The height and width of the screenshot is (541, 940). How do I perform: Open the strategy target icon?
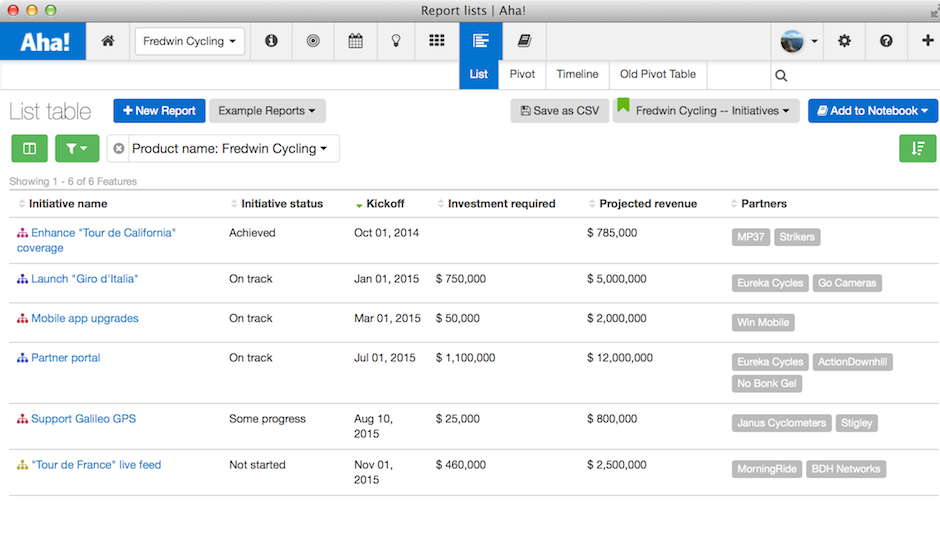coord(313,41)
